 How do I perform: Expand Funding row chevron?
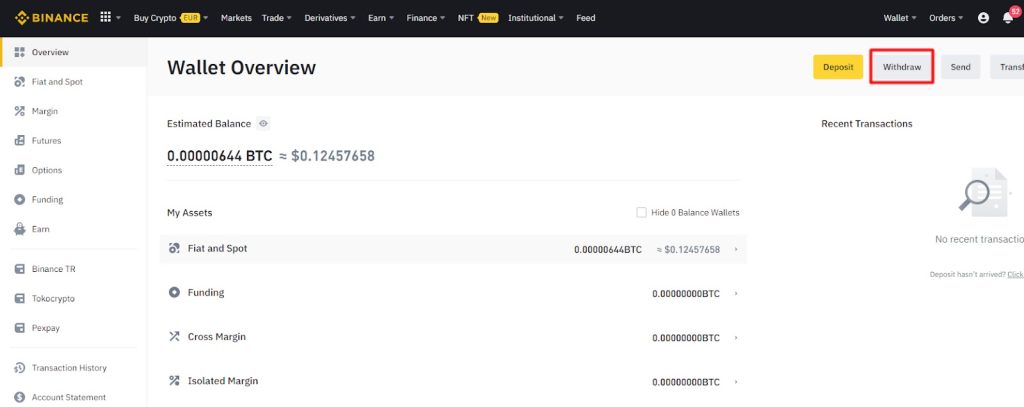[x=736, y=294]
